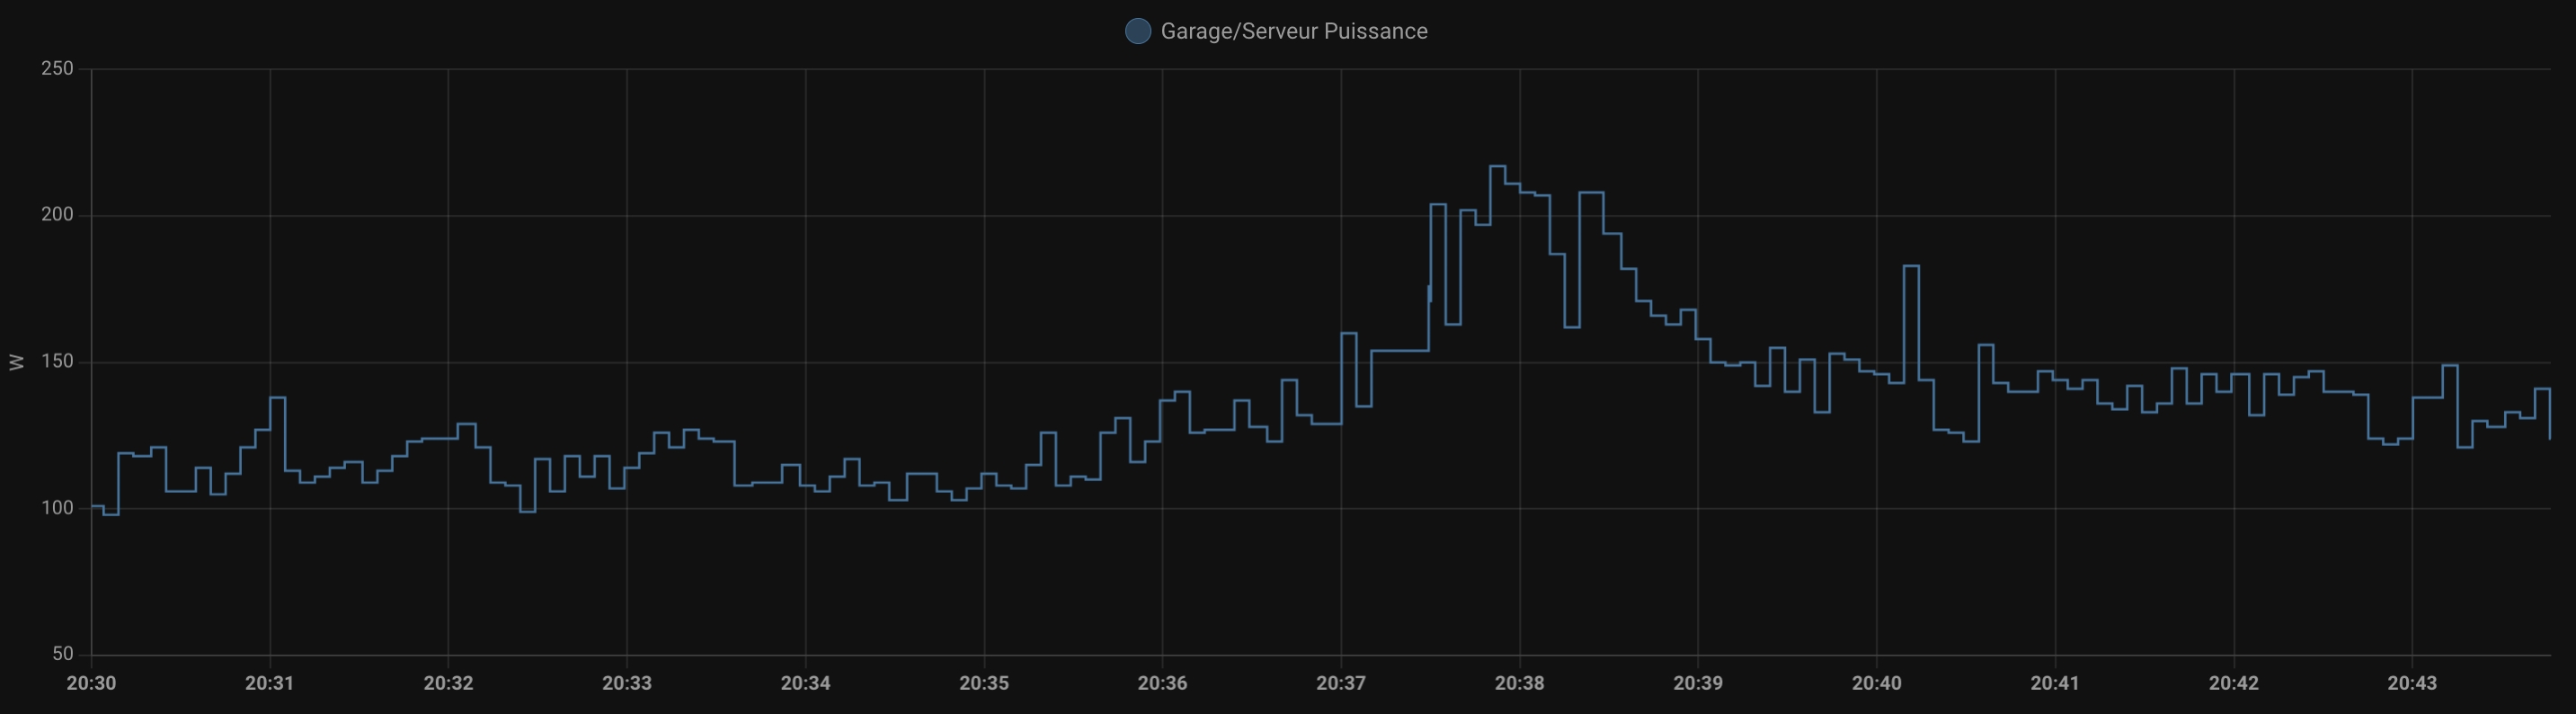The image size is (2576, 714).
Task: Click the W unit label on the y-axis
Action: click(x=16, y=362)
